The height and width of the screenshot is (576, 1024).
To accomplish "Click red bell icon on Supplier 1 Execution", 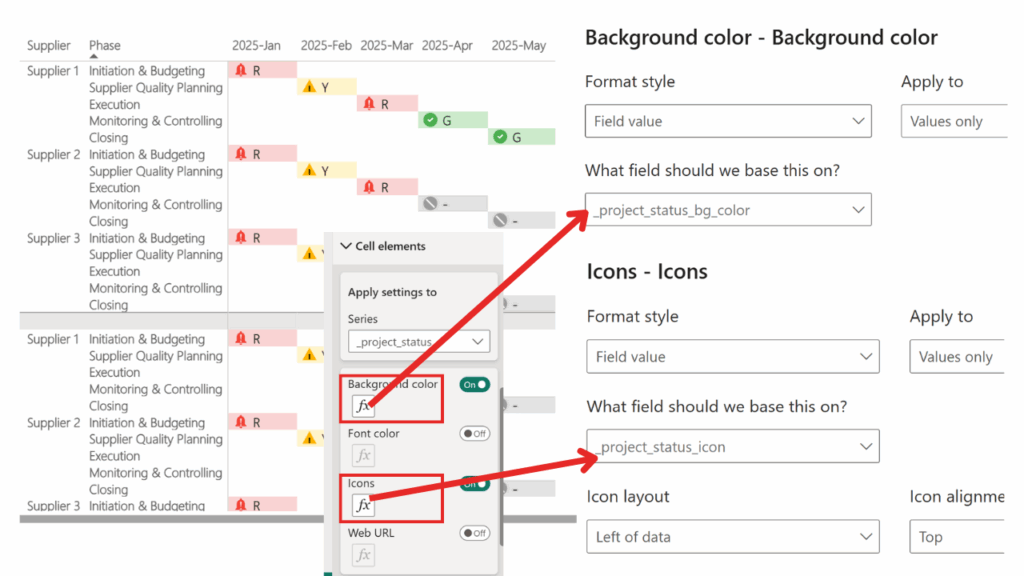I will 369,104.
